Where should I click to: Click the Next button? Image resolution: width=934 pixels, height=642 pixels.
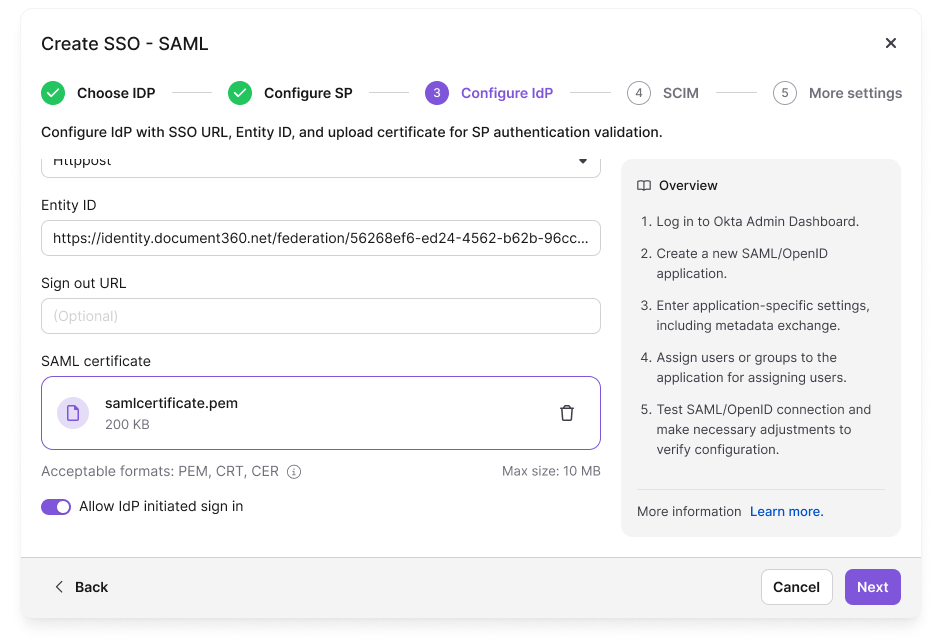[x=873, y=587]
